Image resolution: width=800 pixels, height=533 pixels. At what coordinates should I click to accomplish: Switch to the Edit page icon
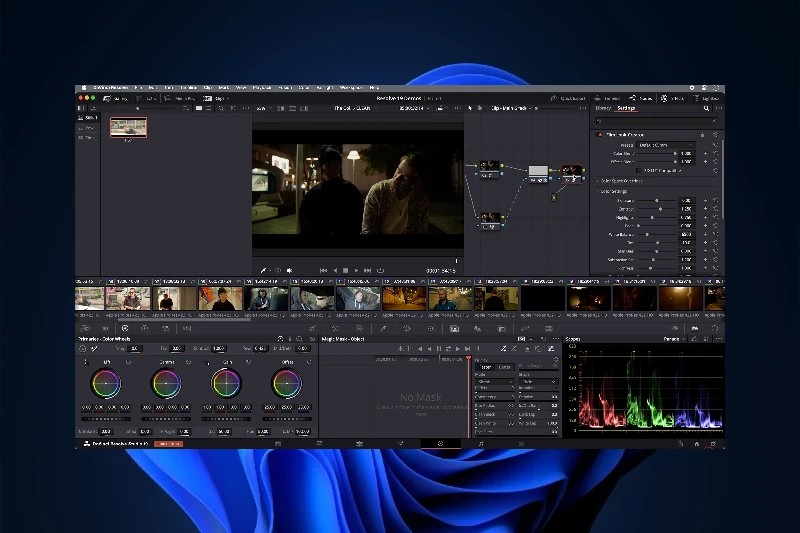359,444
